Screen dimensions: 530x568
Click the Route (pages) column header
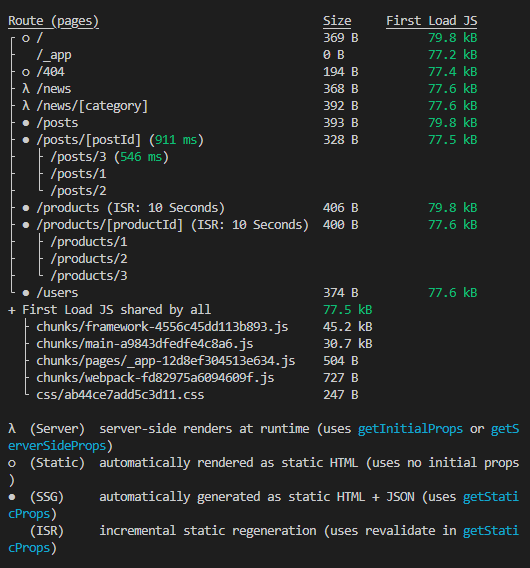53,21
